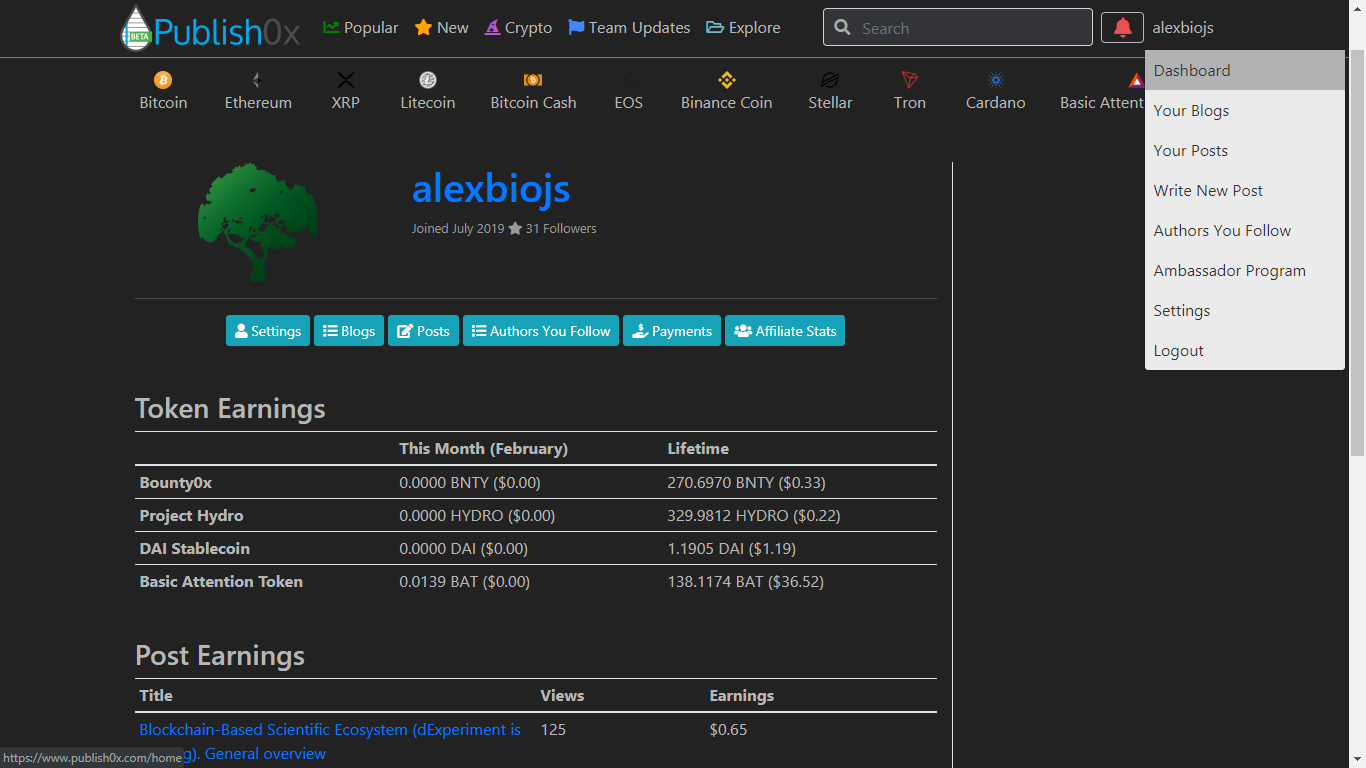
Task: Select Dashboard in the user menu
Action: click(x=1245, y=70)
